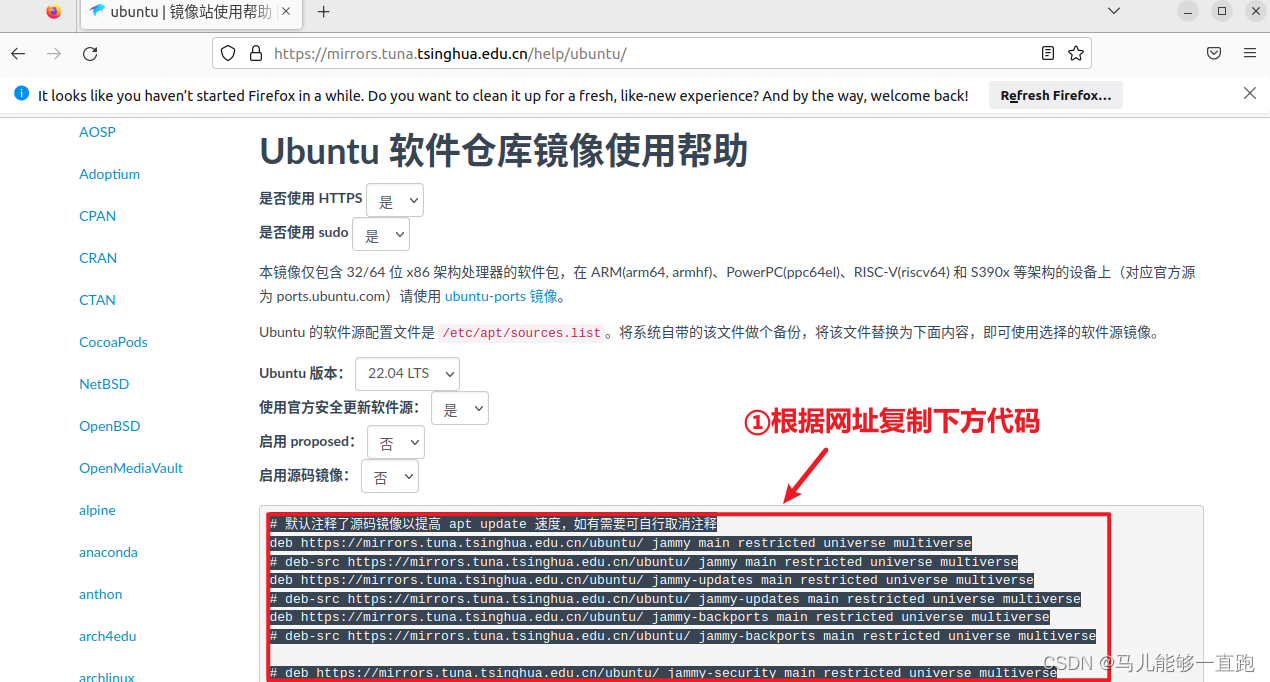Viewport: 1270px width, 682px height.
Task: Open the Firefox hamburger menu
Action: click(1250, 53)
